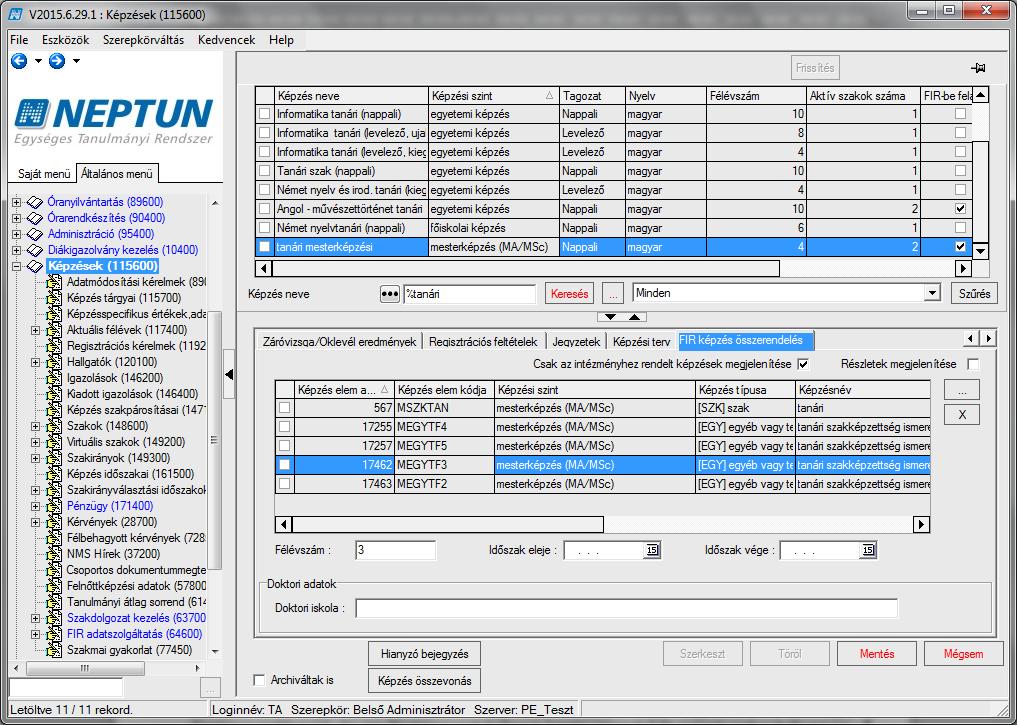
Task: Expand the Szakok (148600) tree node
Action: coord(36,426)
